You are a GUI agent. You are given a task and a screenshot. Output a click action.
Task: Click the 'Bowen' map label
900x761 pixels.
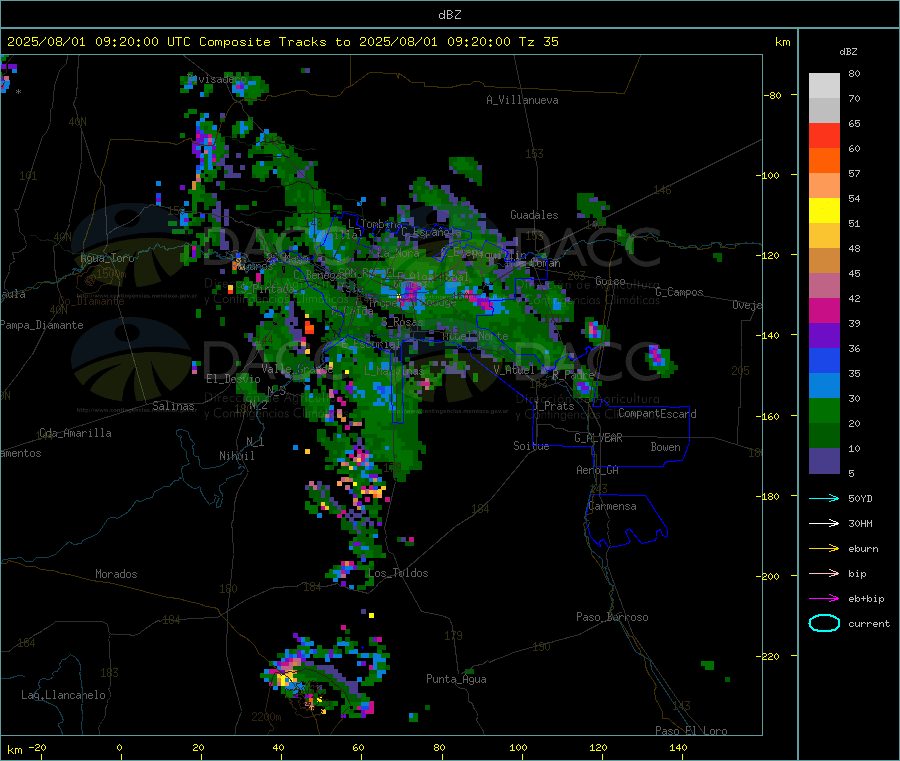click(665, 447)
